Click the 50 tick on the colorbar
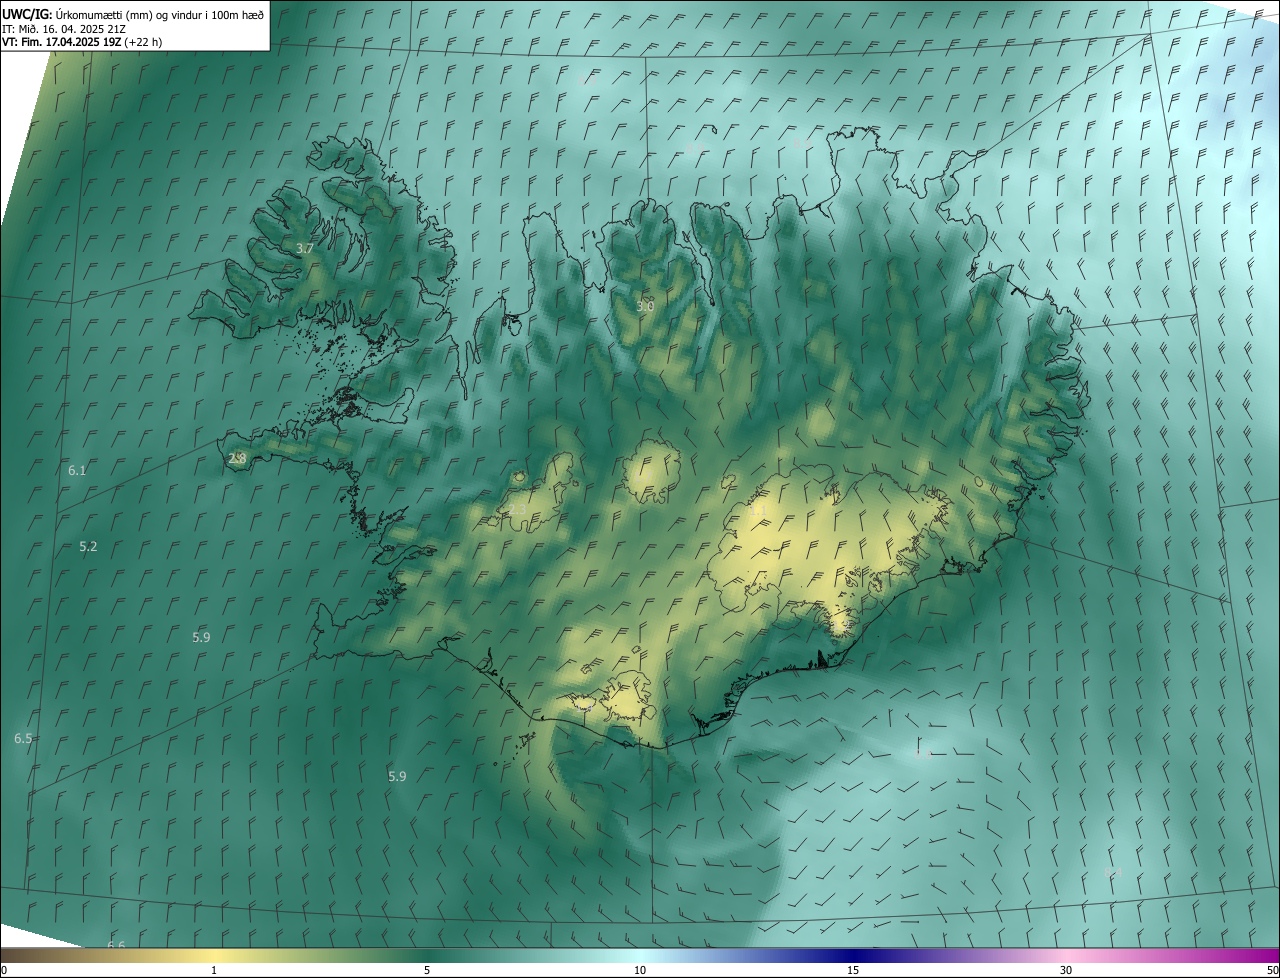Viewport: 1280px width, 978px height. (x=1272, y=970)
